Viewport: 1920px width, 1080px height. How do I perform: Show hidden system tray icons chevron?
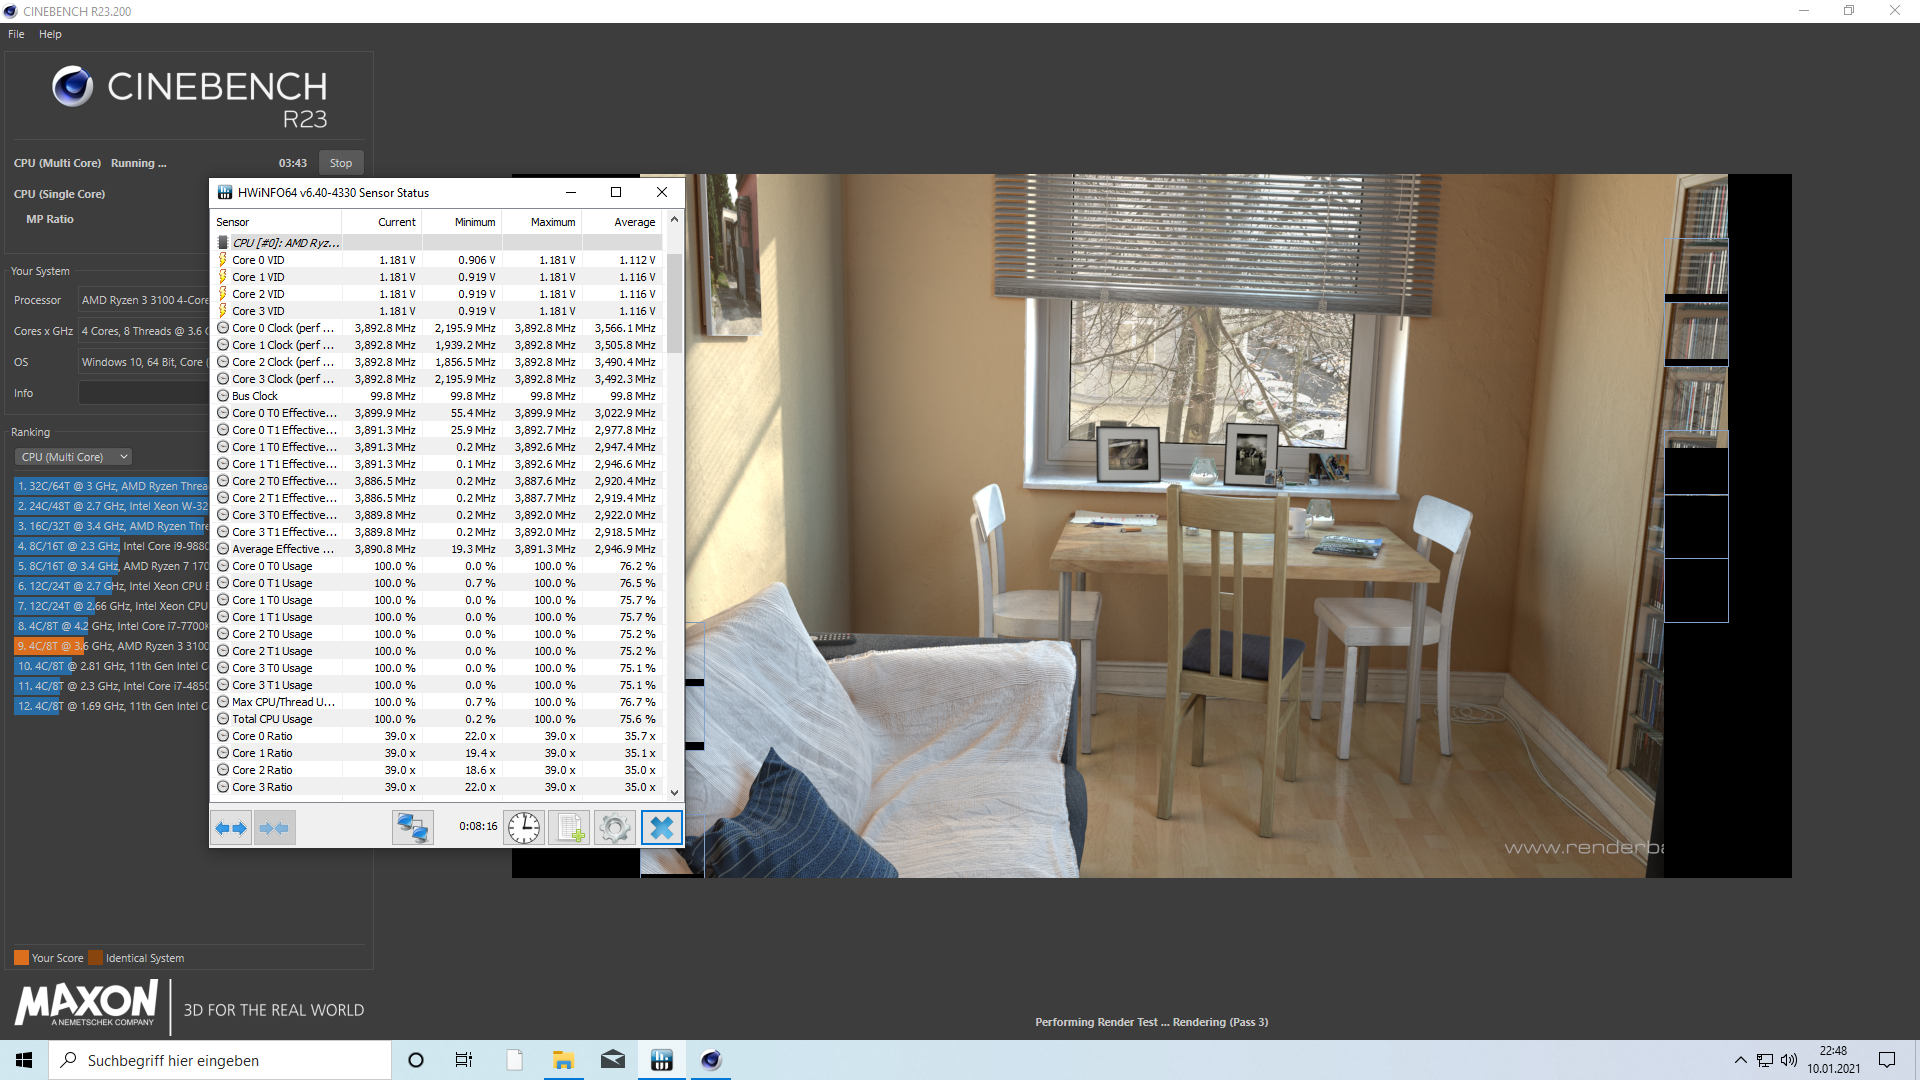[1740, 1060]
